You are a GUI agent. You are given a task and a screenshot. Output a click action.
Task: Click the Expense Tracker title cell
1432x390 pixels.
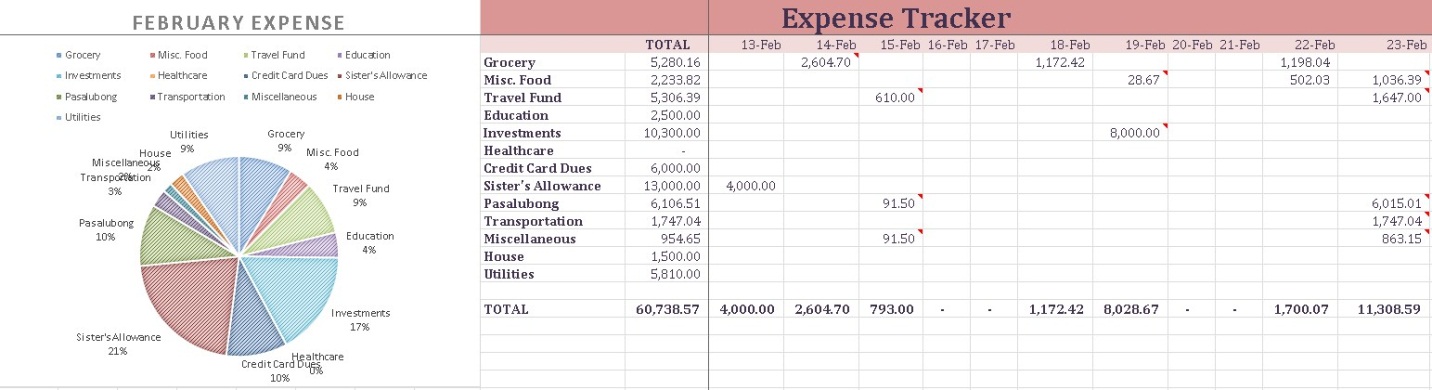[895, 18]
